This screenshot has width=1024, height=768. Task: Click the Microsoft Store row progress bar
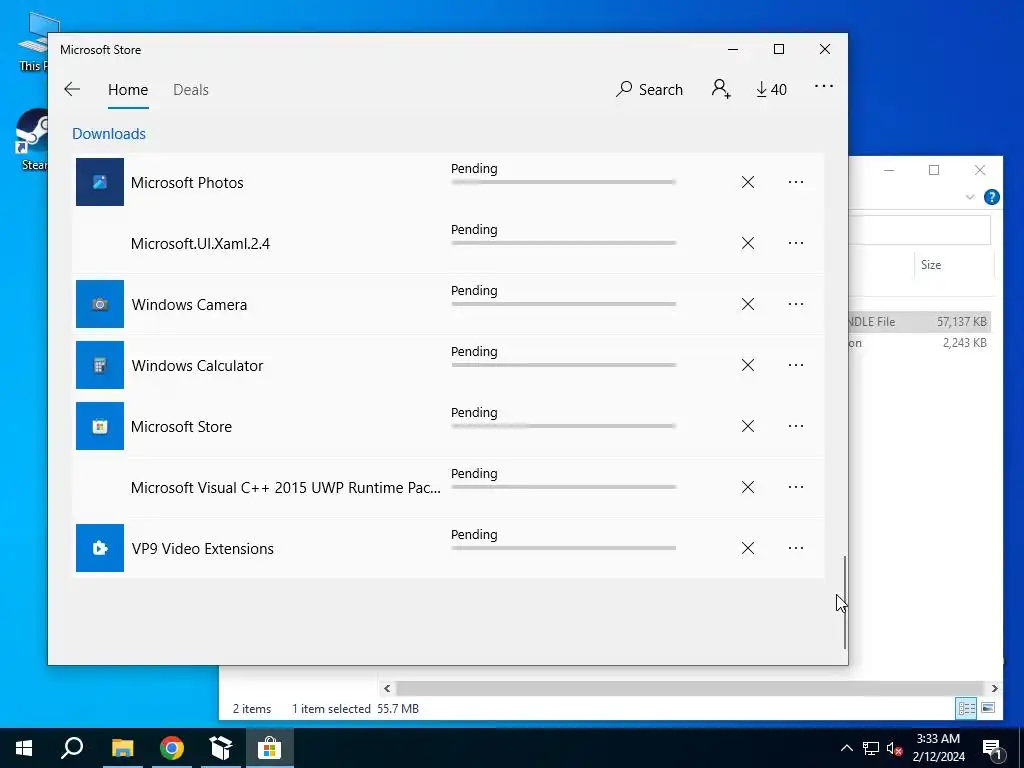coord(564,426)
